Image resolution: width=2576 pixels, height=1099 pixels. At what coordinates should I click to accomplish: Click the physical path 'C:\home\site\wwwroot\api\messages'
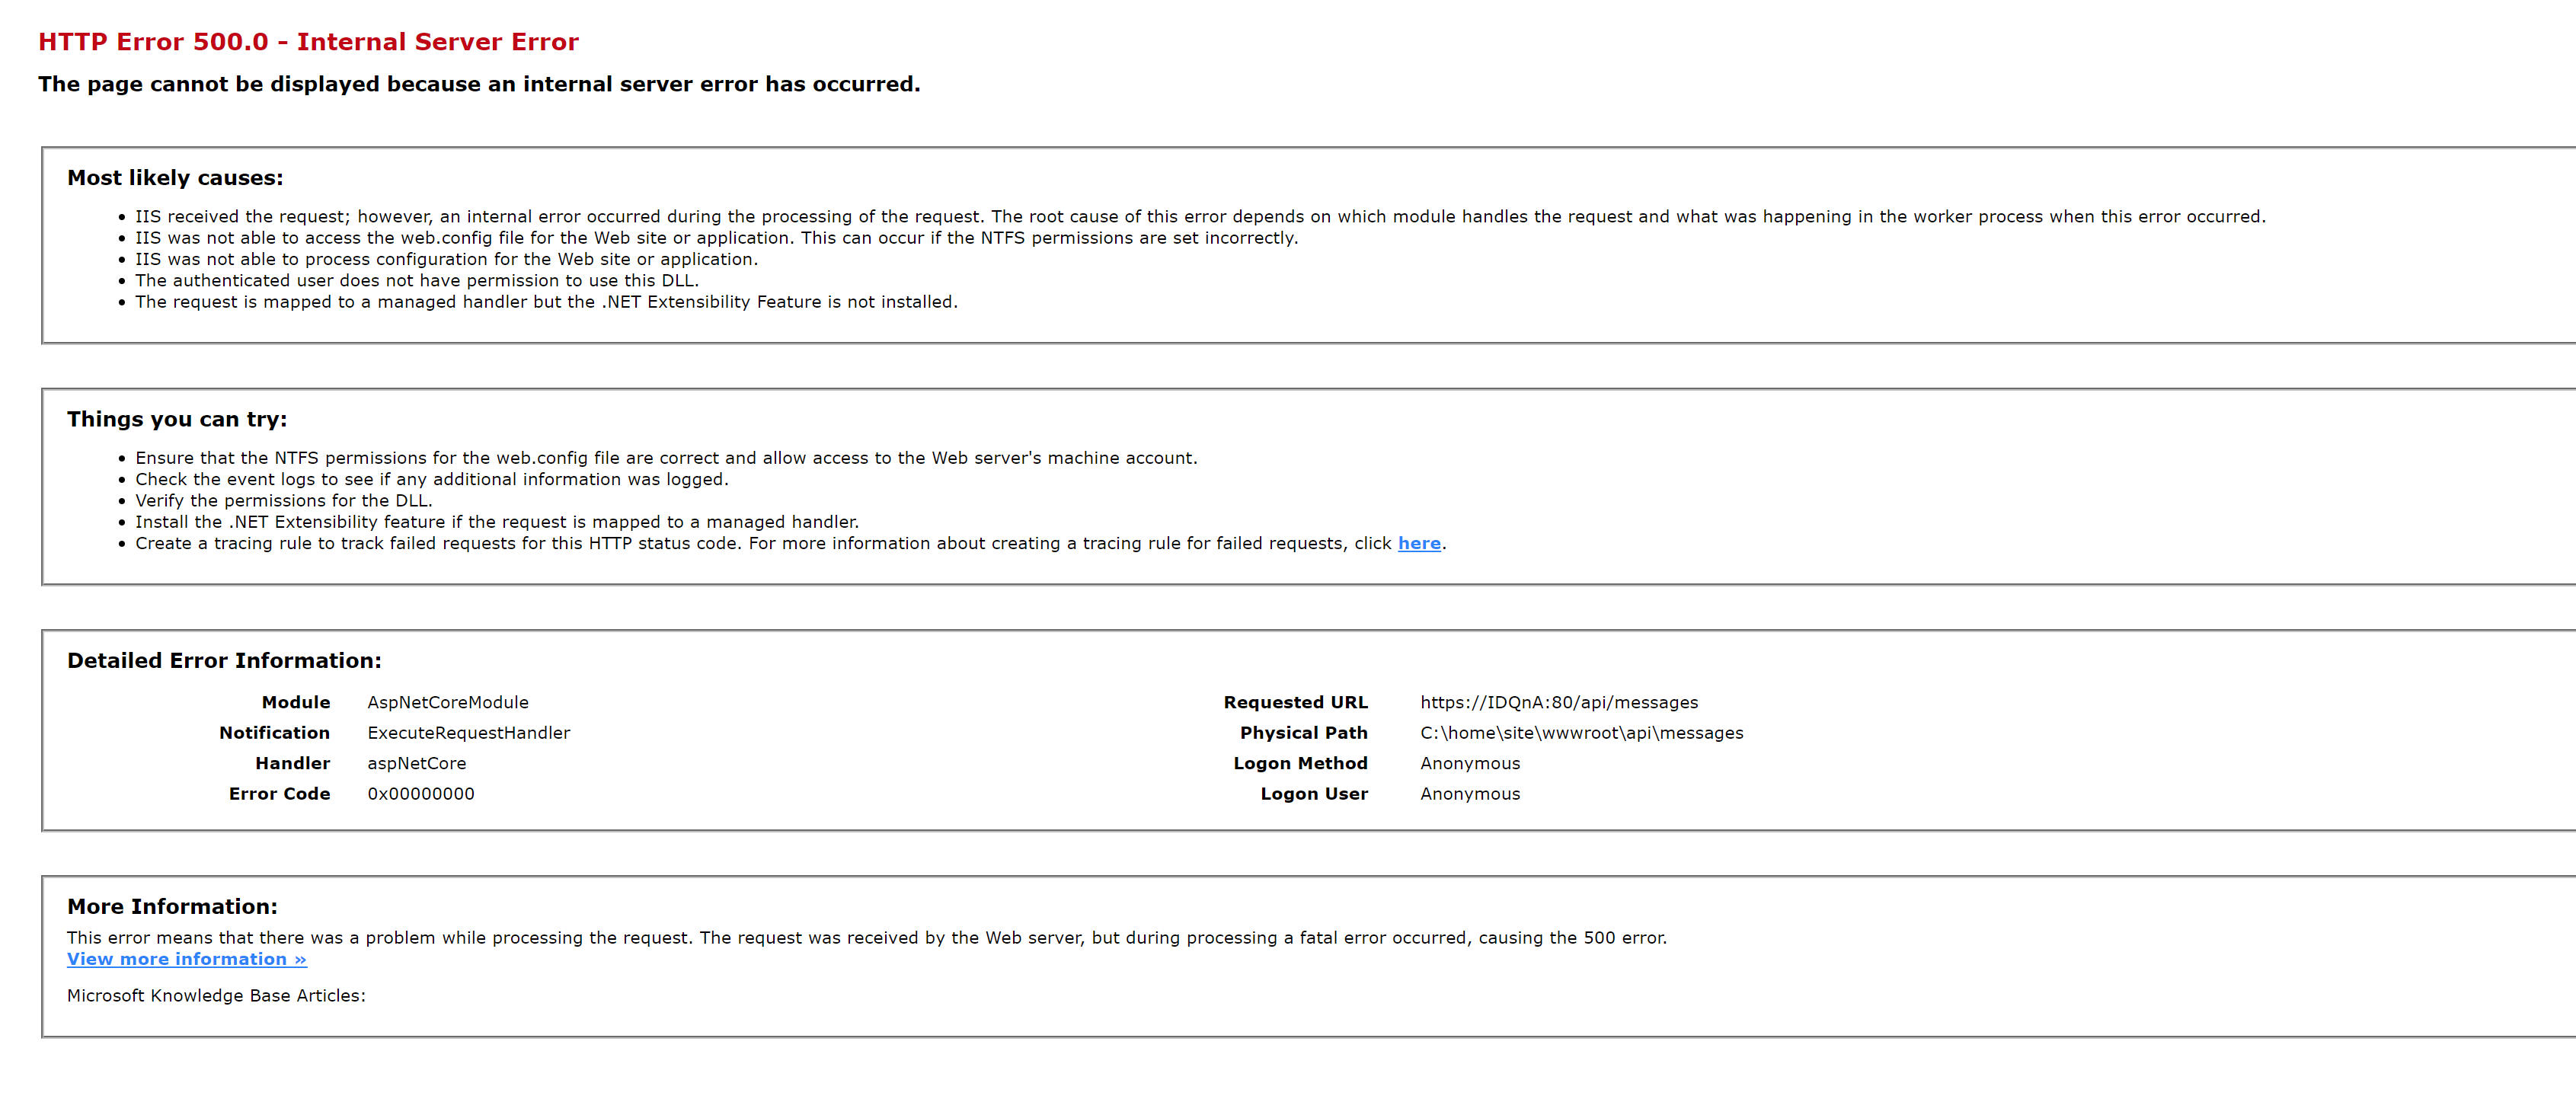tap(1582, 733)
